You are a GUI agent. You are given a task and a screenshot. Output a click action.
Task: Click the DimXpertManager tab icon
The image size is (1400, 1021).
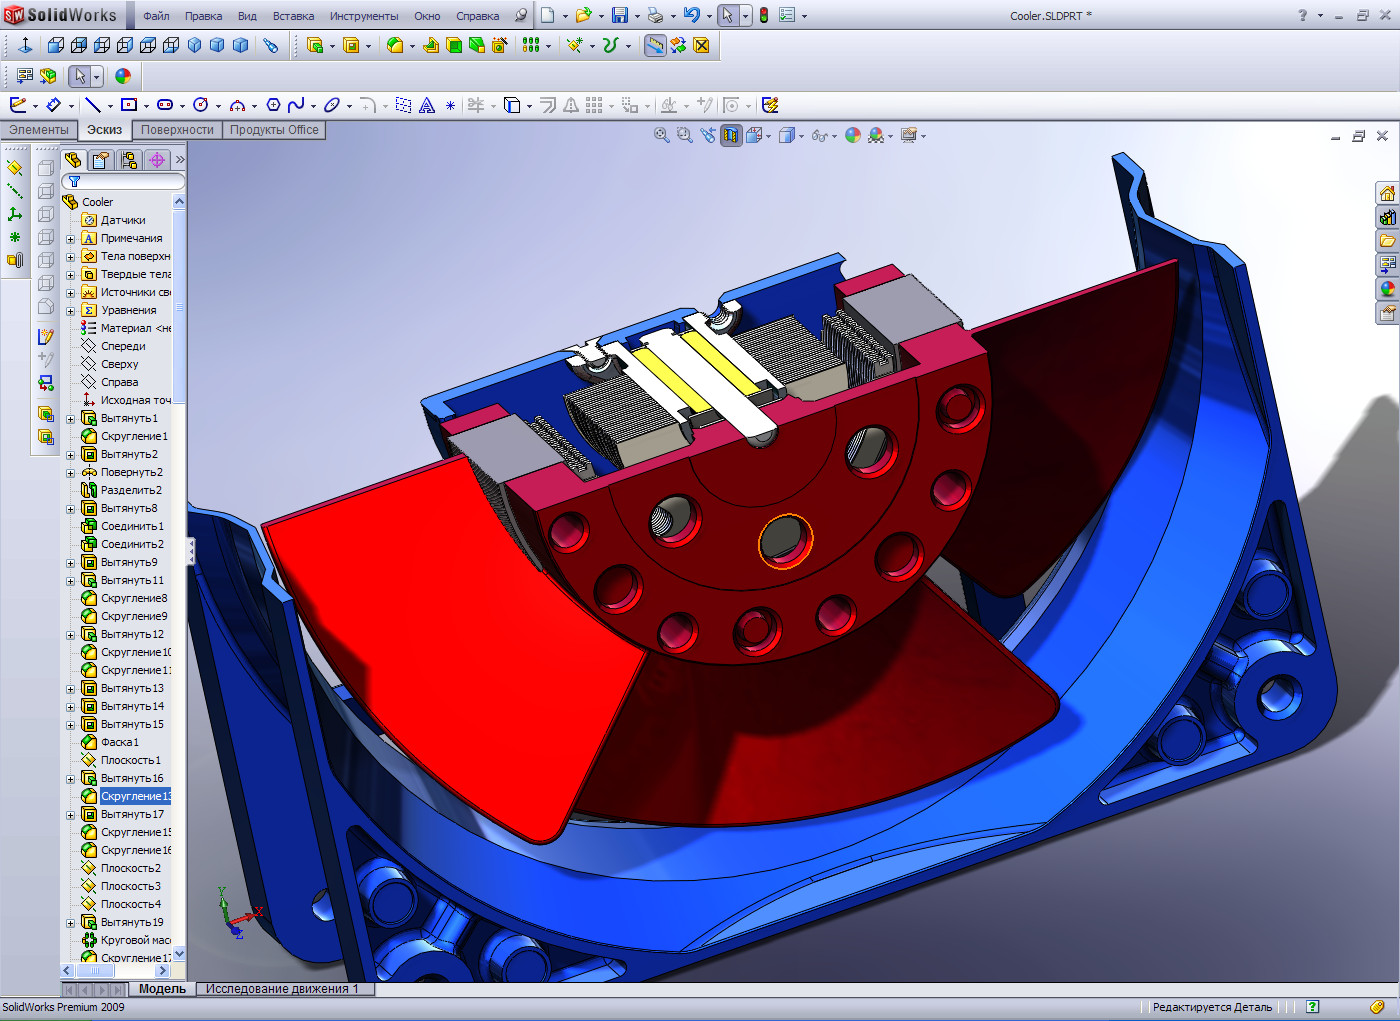(x=157, y=160)
